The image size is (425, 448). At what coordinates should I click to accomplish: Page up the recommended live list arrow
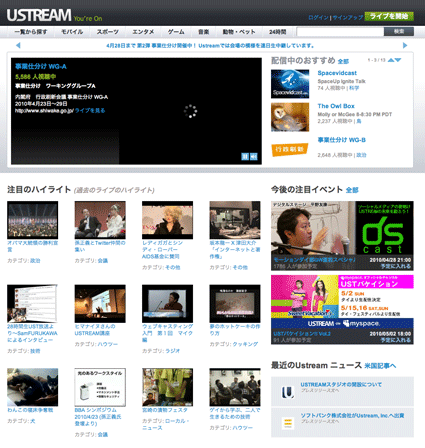[x=391, y=60]
